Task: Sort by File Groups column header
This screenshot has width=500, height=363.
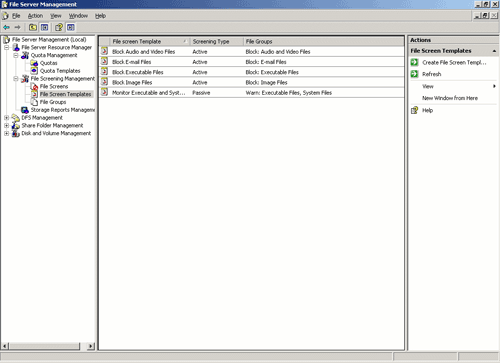Action: tap(323, 41)
